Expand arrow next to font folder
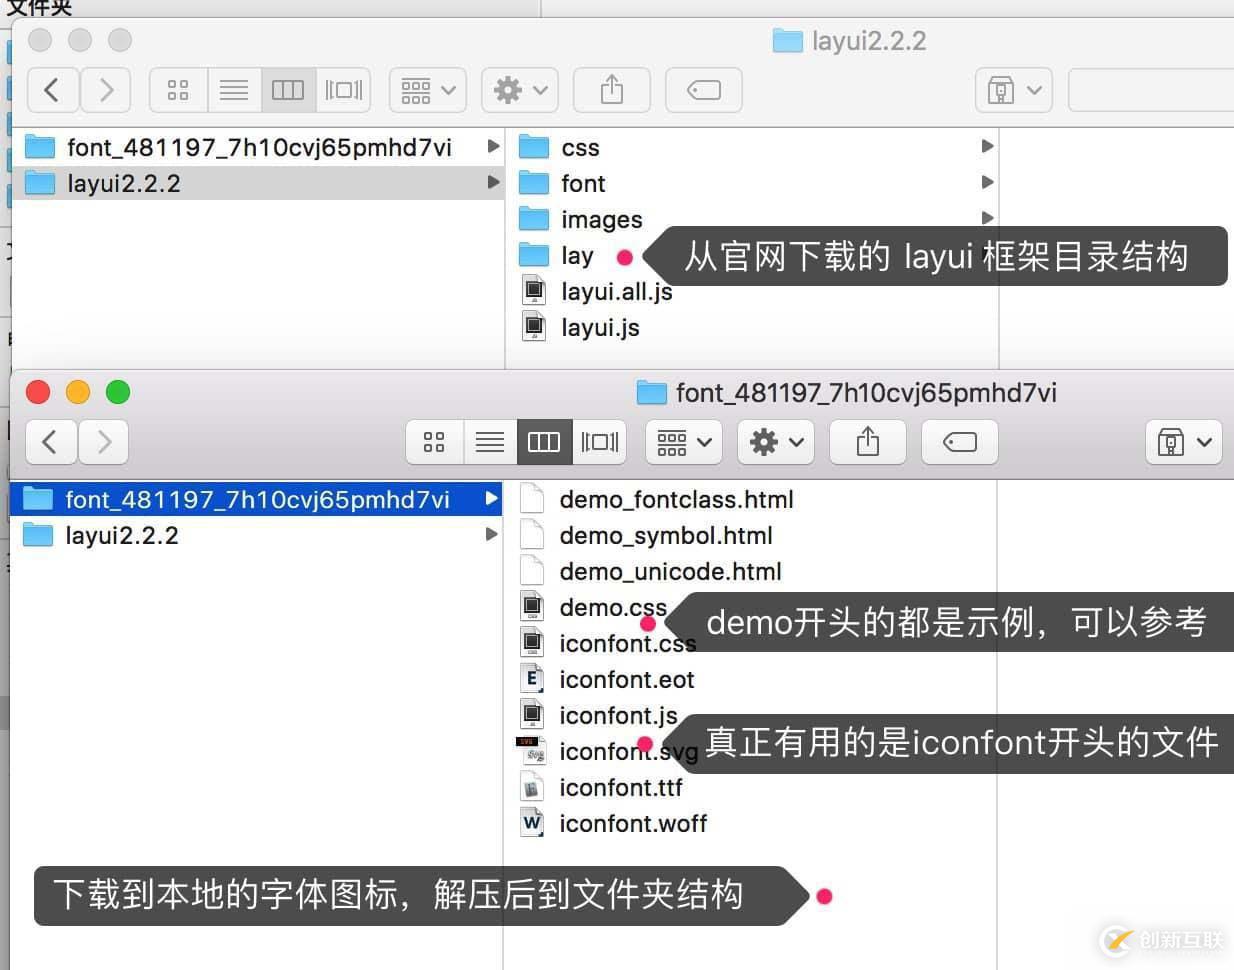 tap(987, 183)
